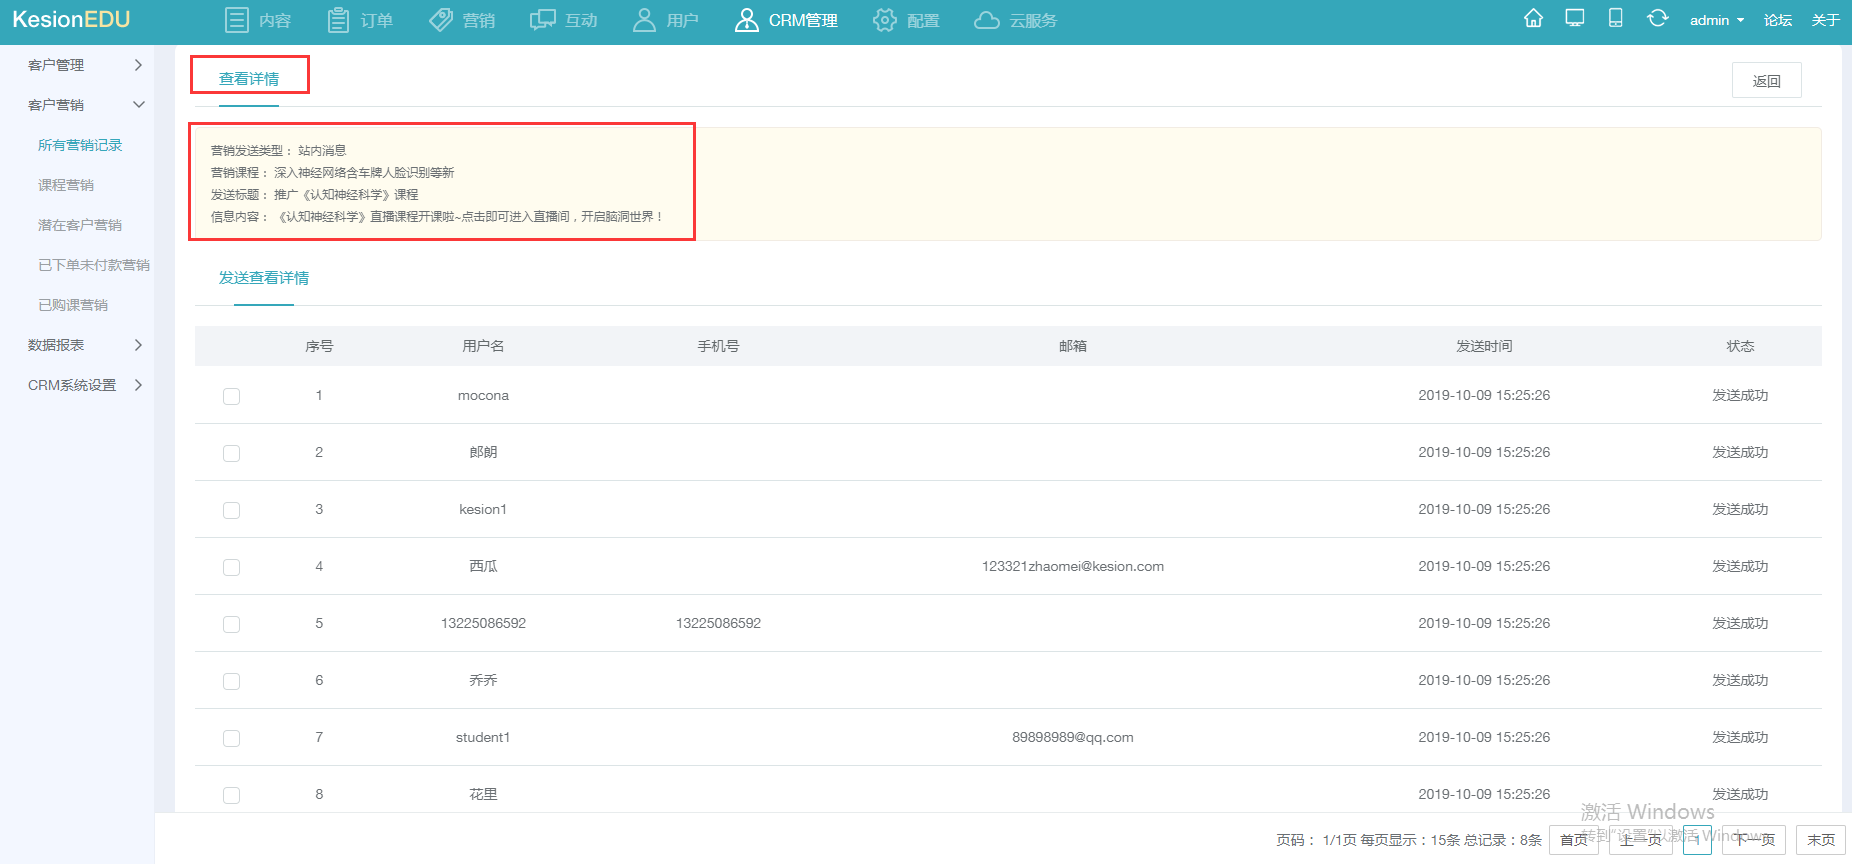Open the admin account dropdown
1852x864 pixels.
tap(1716, 20)
